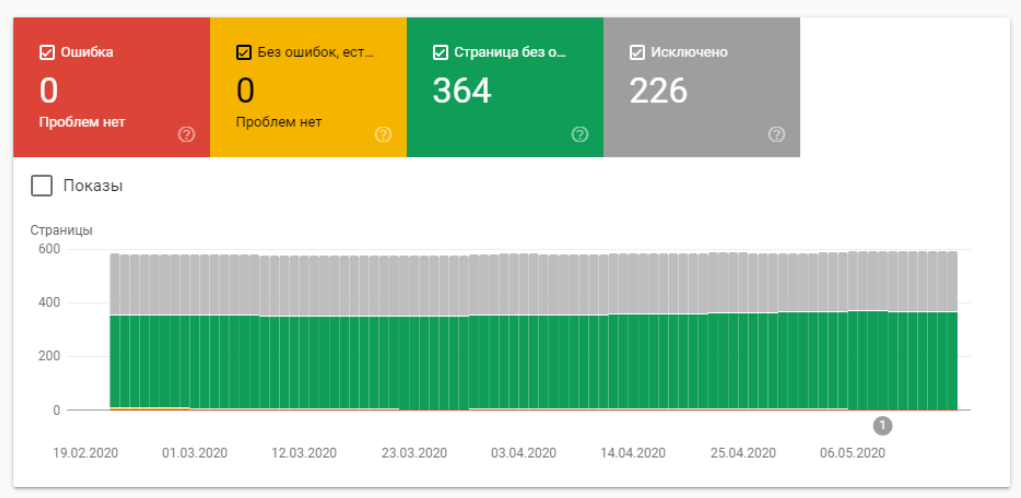Click the annotation marker numbered 1

(x=882, y=426)
